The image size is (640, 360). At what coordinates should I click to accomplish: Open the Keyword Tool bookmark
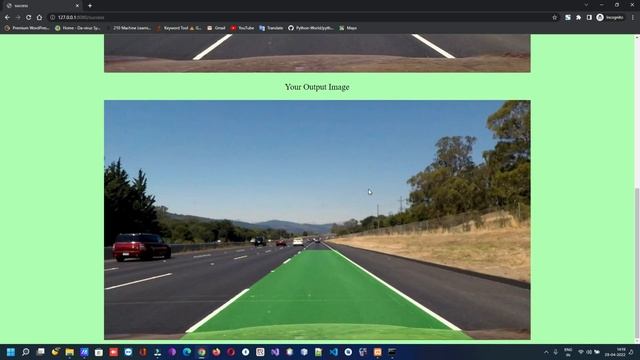click(x=179, y=28)
